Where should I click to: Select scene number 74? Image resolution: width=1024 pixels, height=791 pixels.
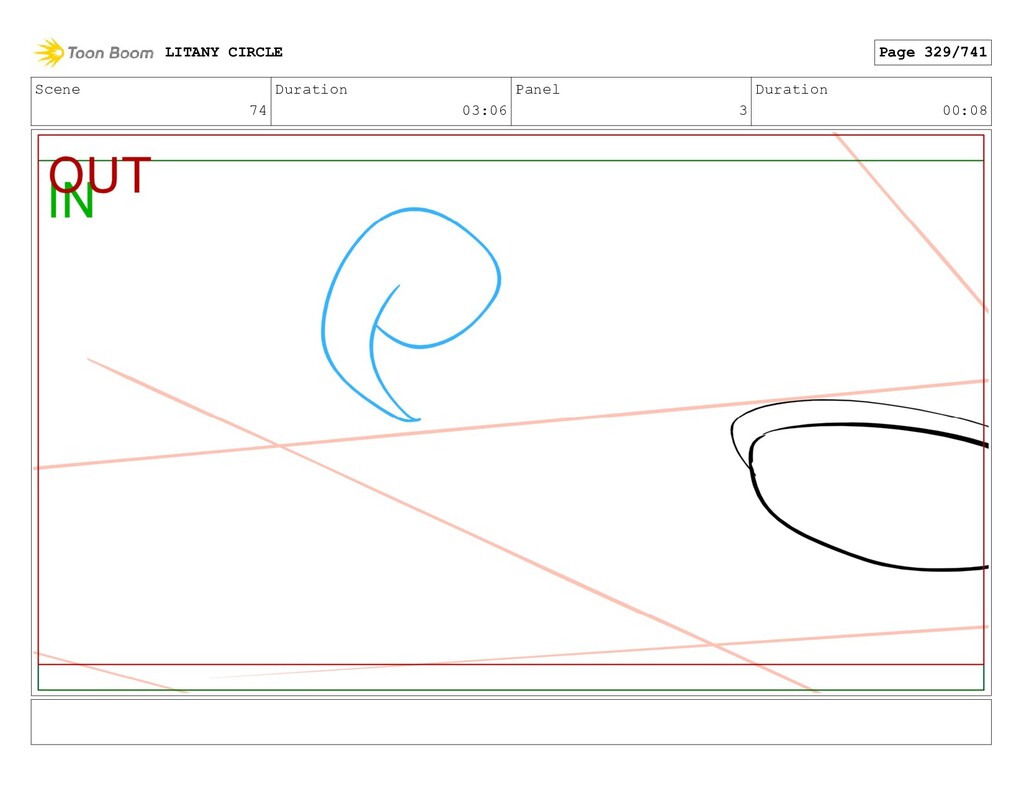coord(258,110)
